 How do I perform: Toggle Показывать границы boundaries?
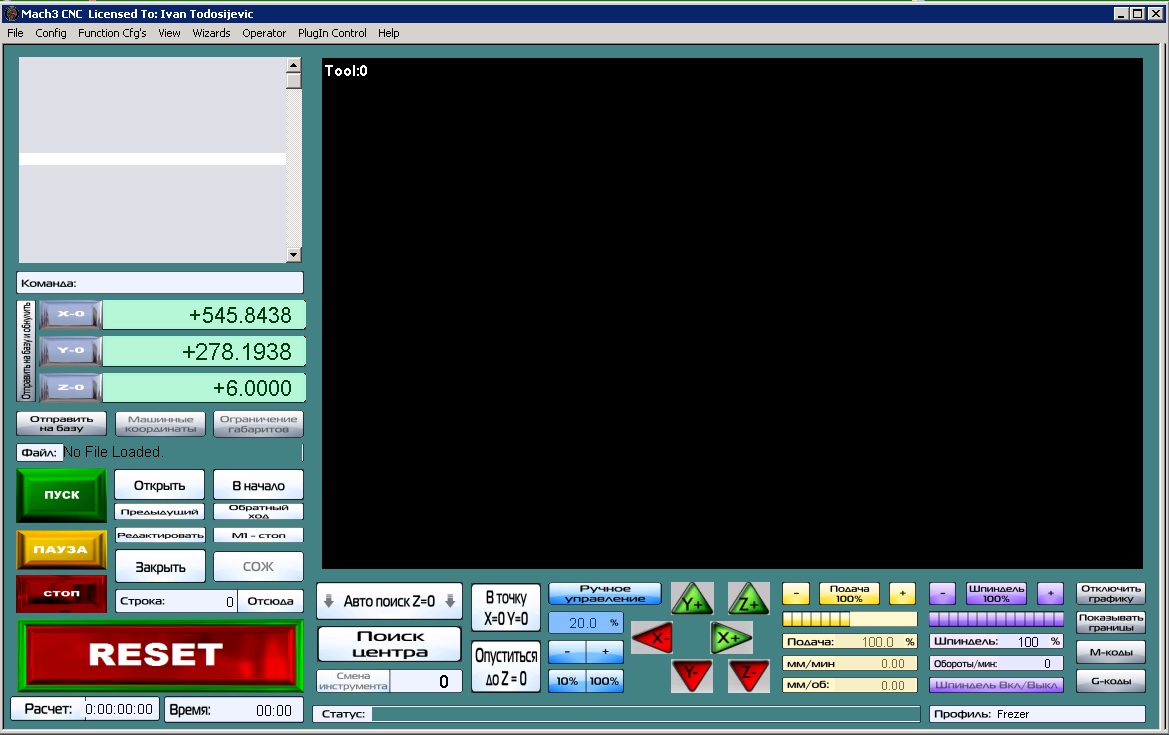click(x=1111, y=622)
